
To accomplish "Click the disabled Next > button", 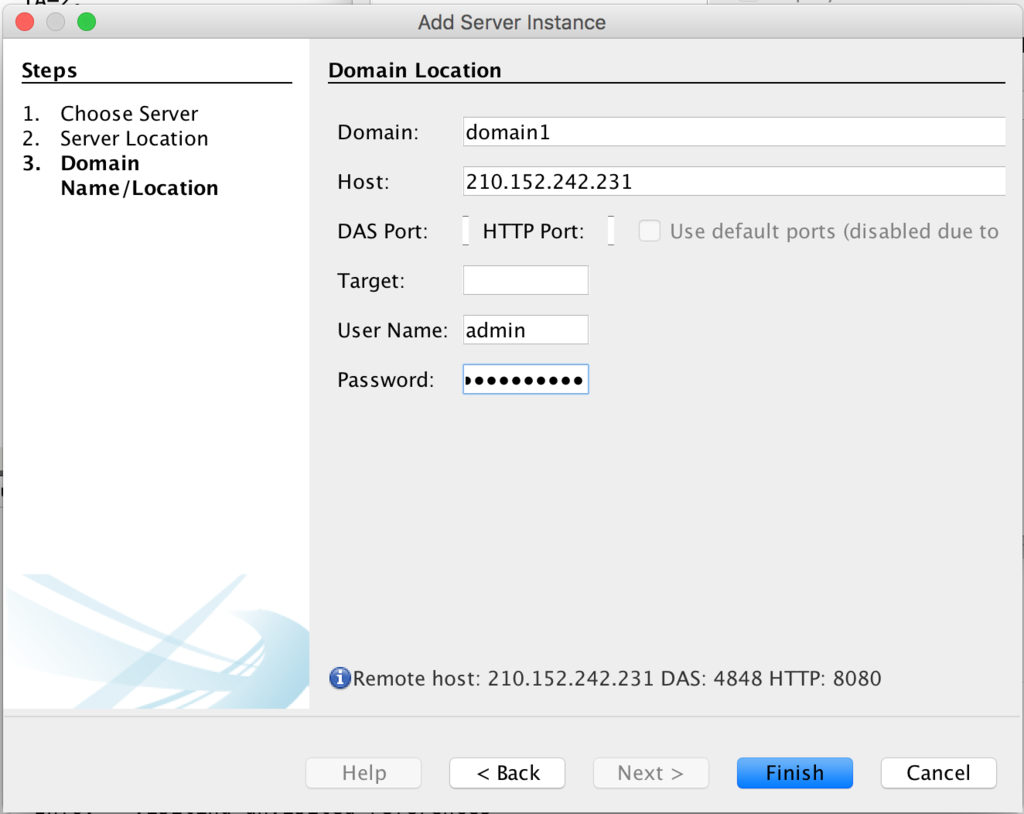I will click(650, 773).
